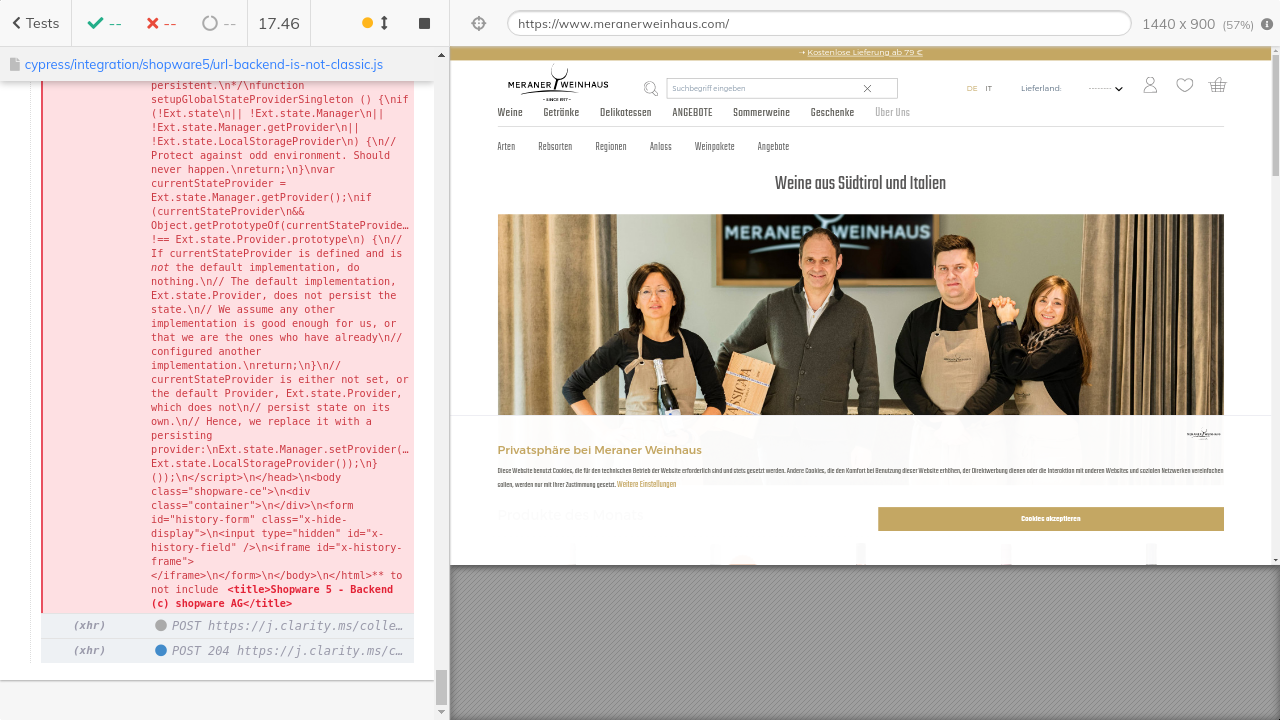This screenshot has width=1280, height=720.
Task: Stop the running Cypress test
Action: [424, 23]
